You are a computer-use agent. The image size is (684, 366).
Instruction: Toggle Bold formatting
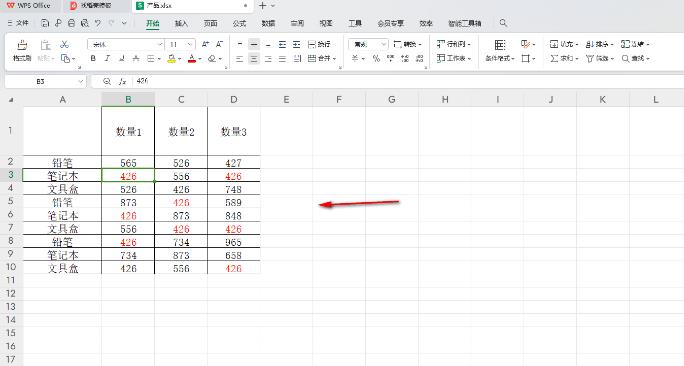coord(93,58)
